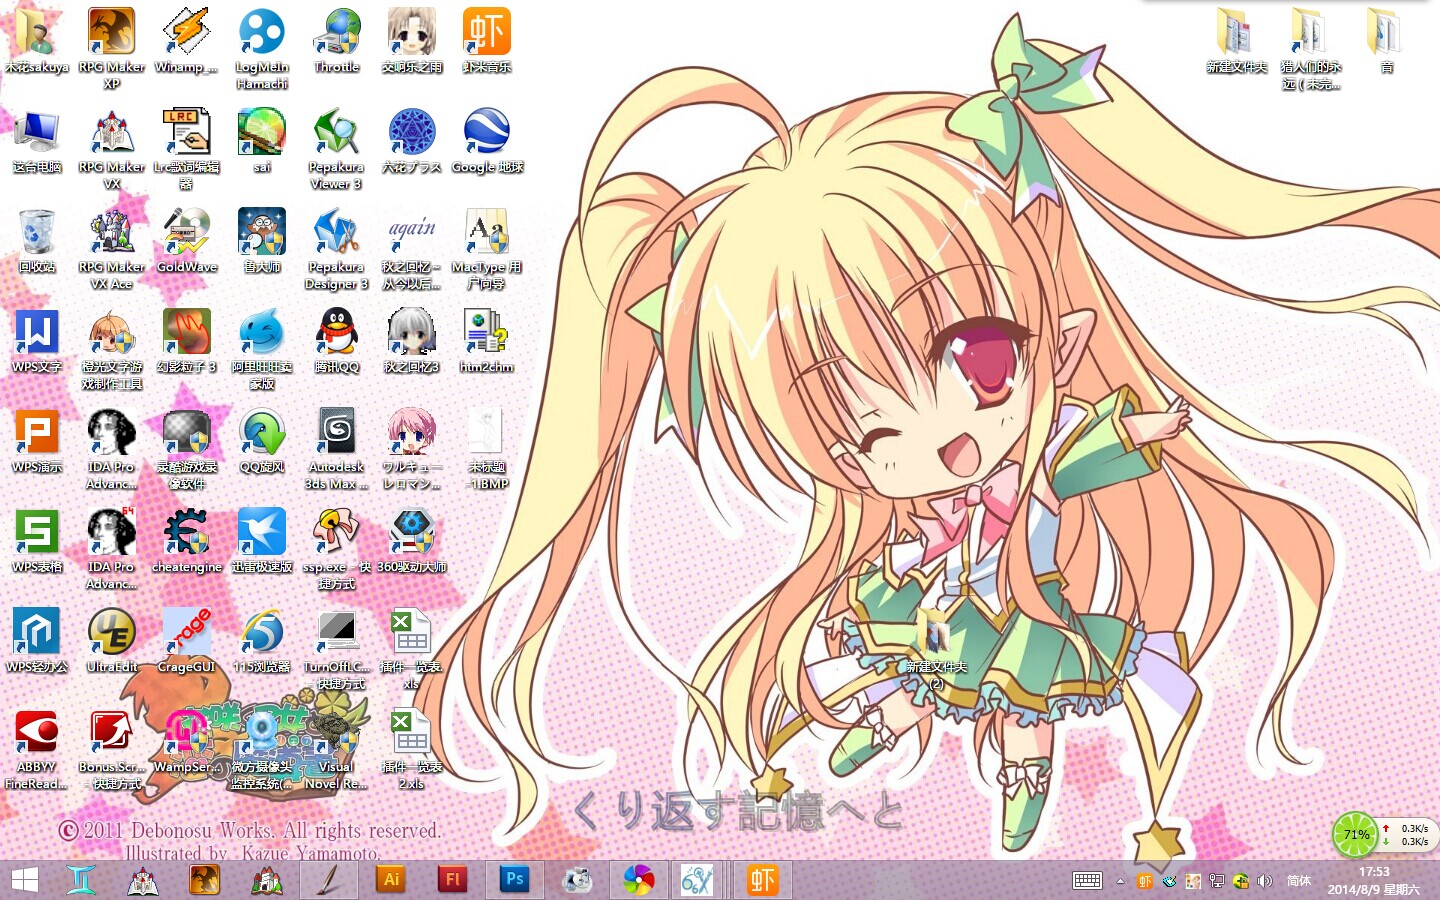Switch to Photoshop in the taskbar
1440x900 pixels.
point(514,880)
